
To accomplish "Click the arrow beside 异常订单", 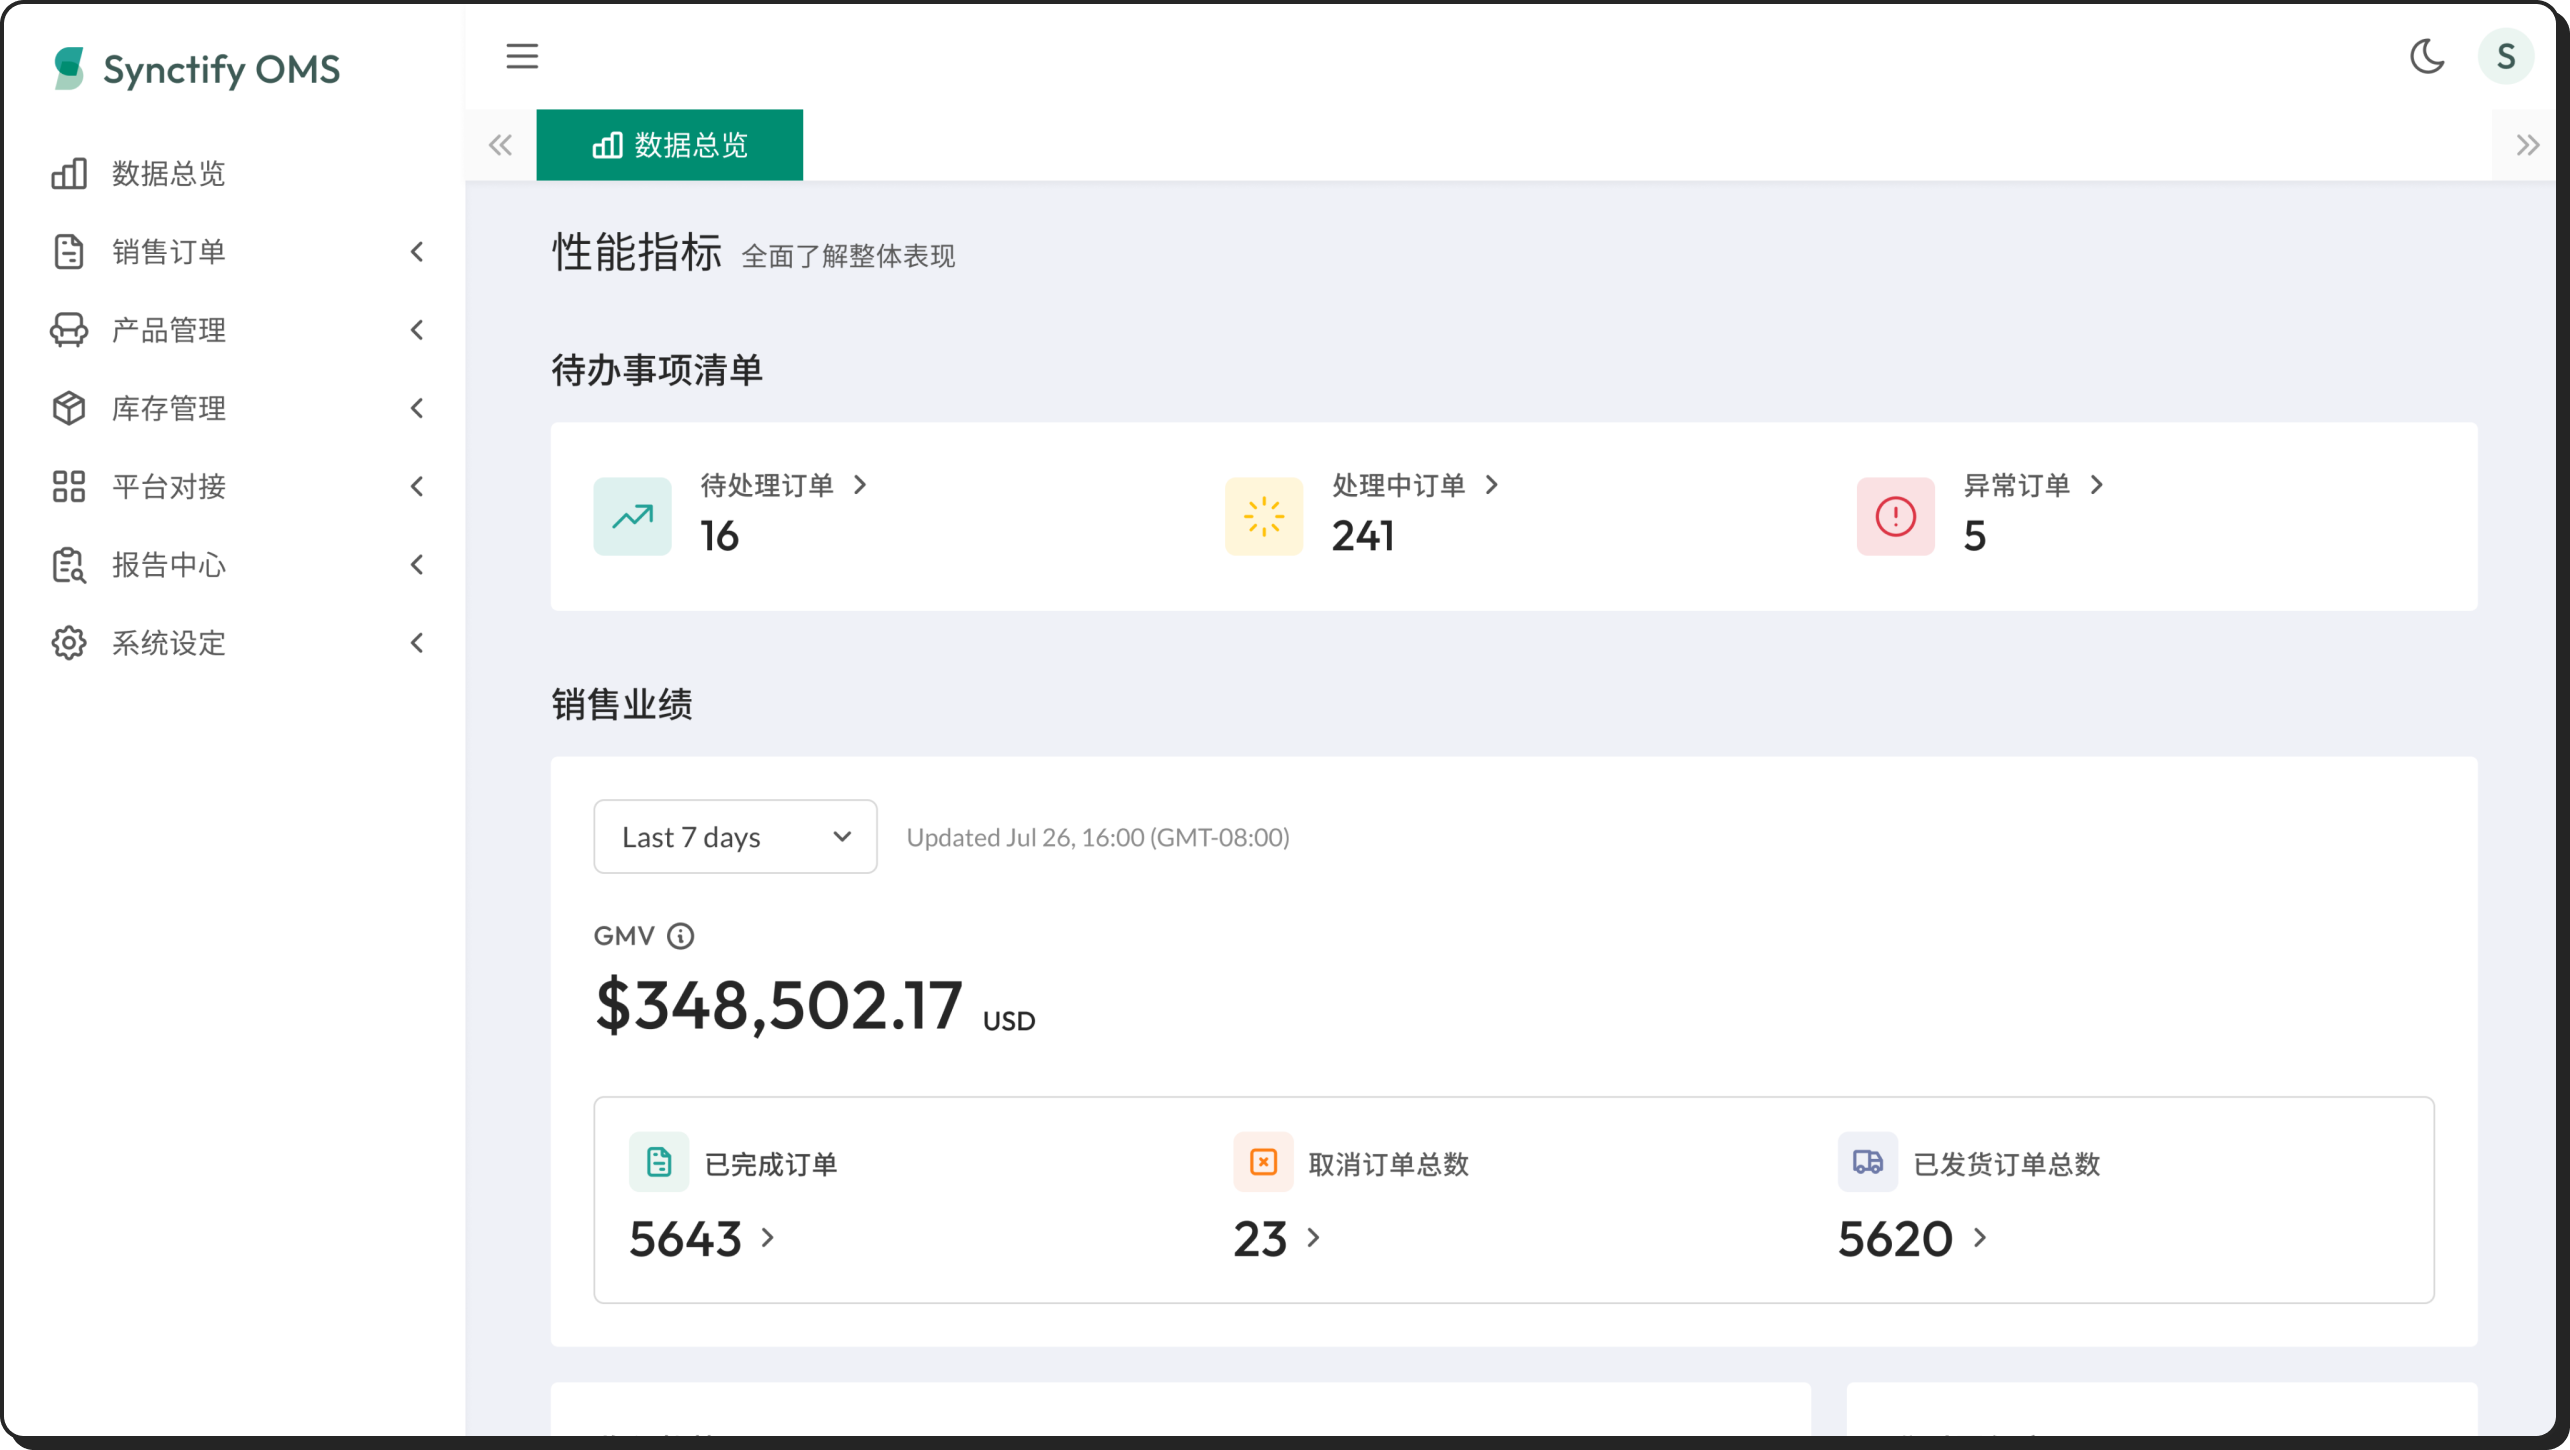I will click(x=2097, y=485).
